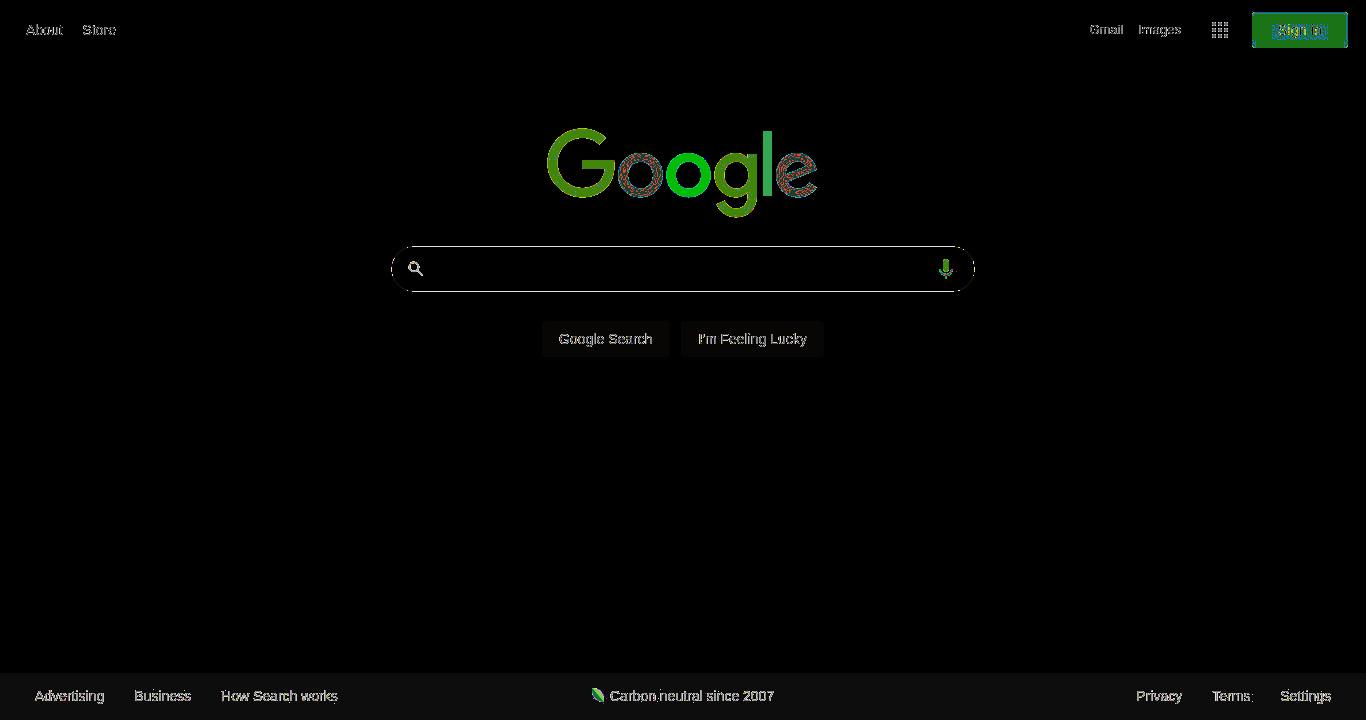Open the Advertising footer link

(x=69, y=696)
